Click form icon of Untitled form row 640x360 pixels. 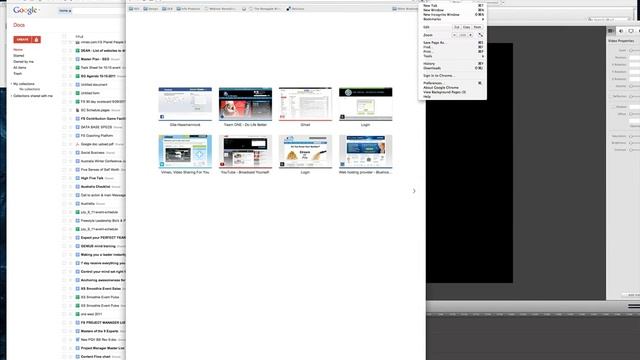point(77,93)
